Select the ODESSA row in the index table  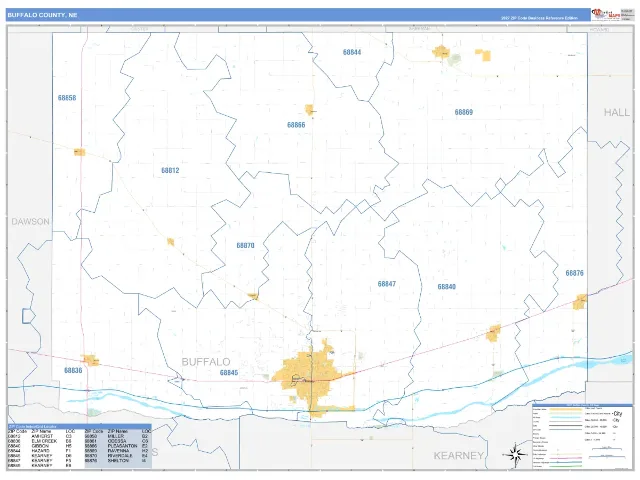tap(118, 441)
